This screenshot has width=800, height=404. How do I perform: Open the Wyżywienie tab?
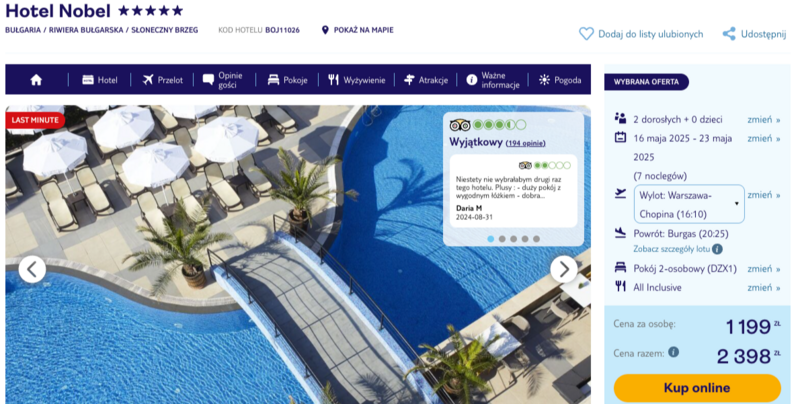coord(357,80)
